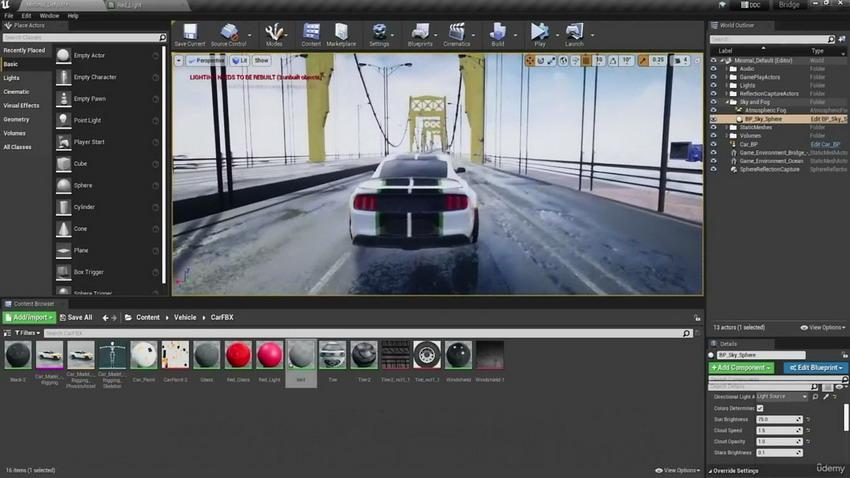Click the Show button in viewport
This screenshot has height=478, width=850.
pyautogui.click(x=261, y=61)
